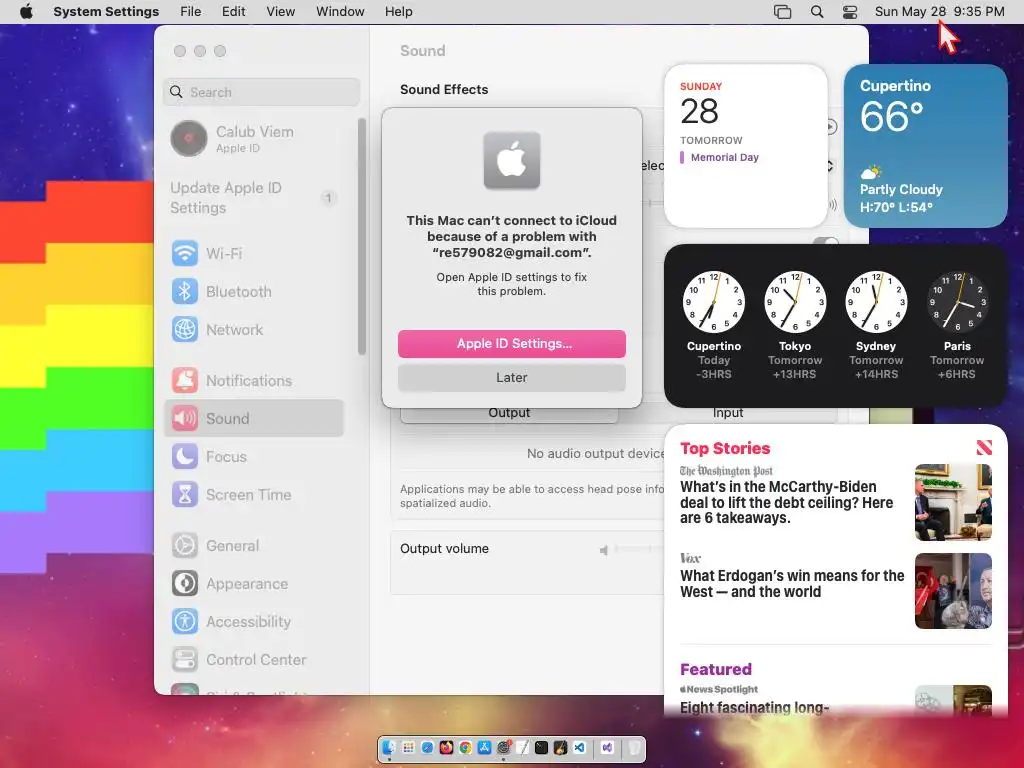Switch to the Output tab
The height and width of the screenshot is (768, 1024).
coord(509,413)
